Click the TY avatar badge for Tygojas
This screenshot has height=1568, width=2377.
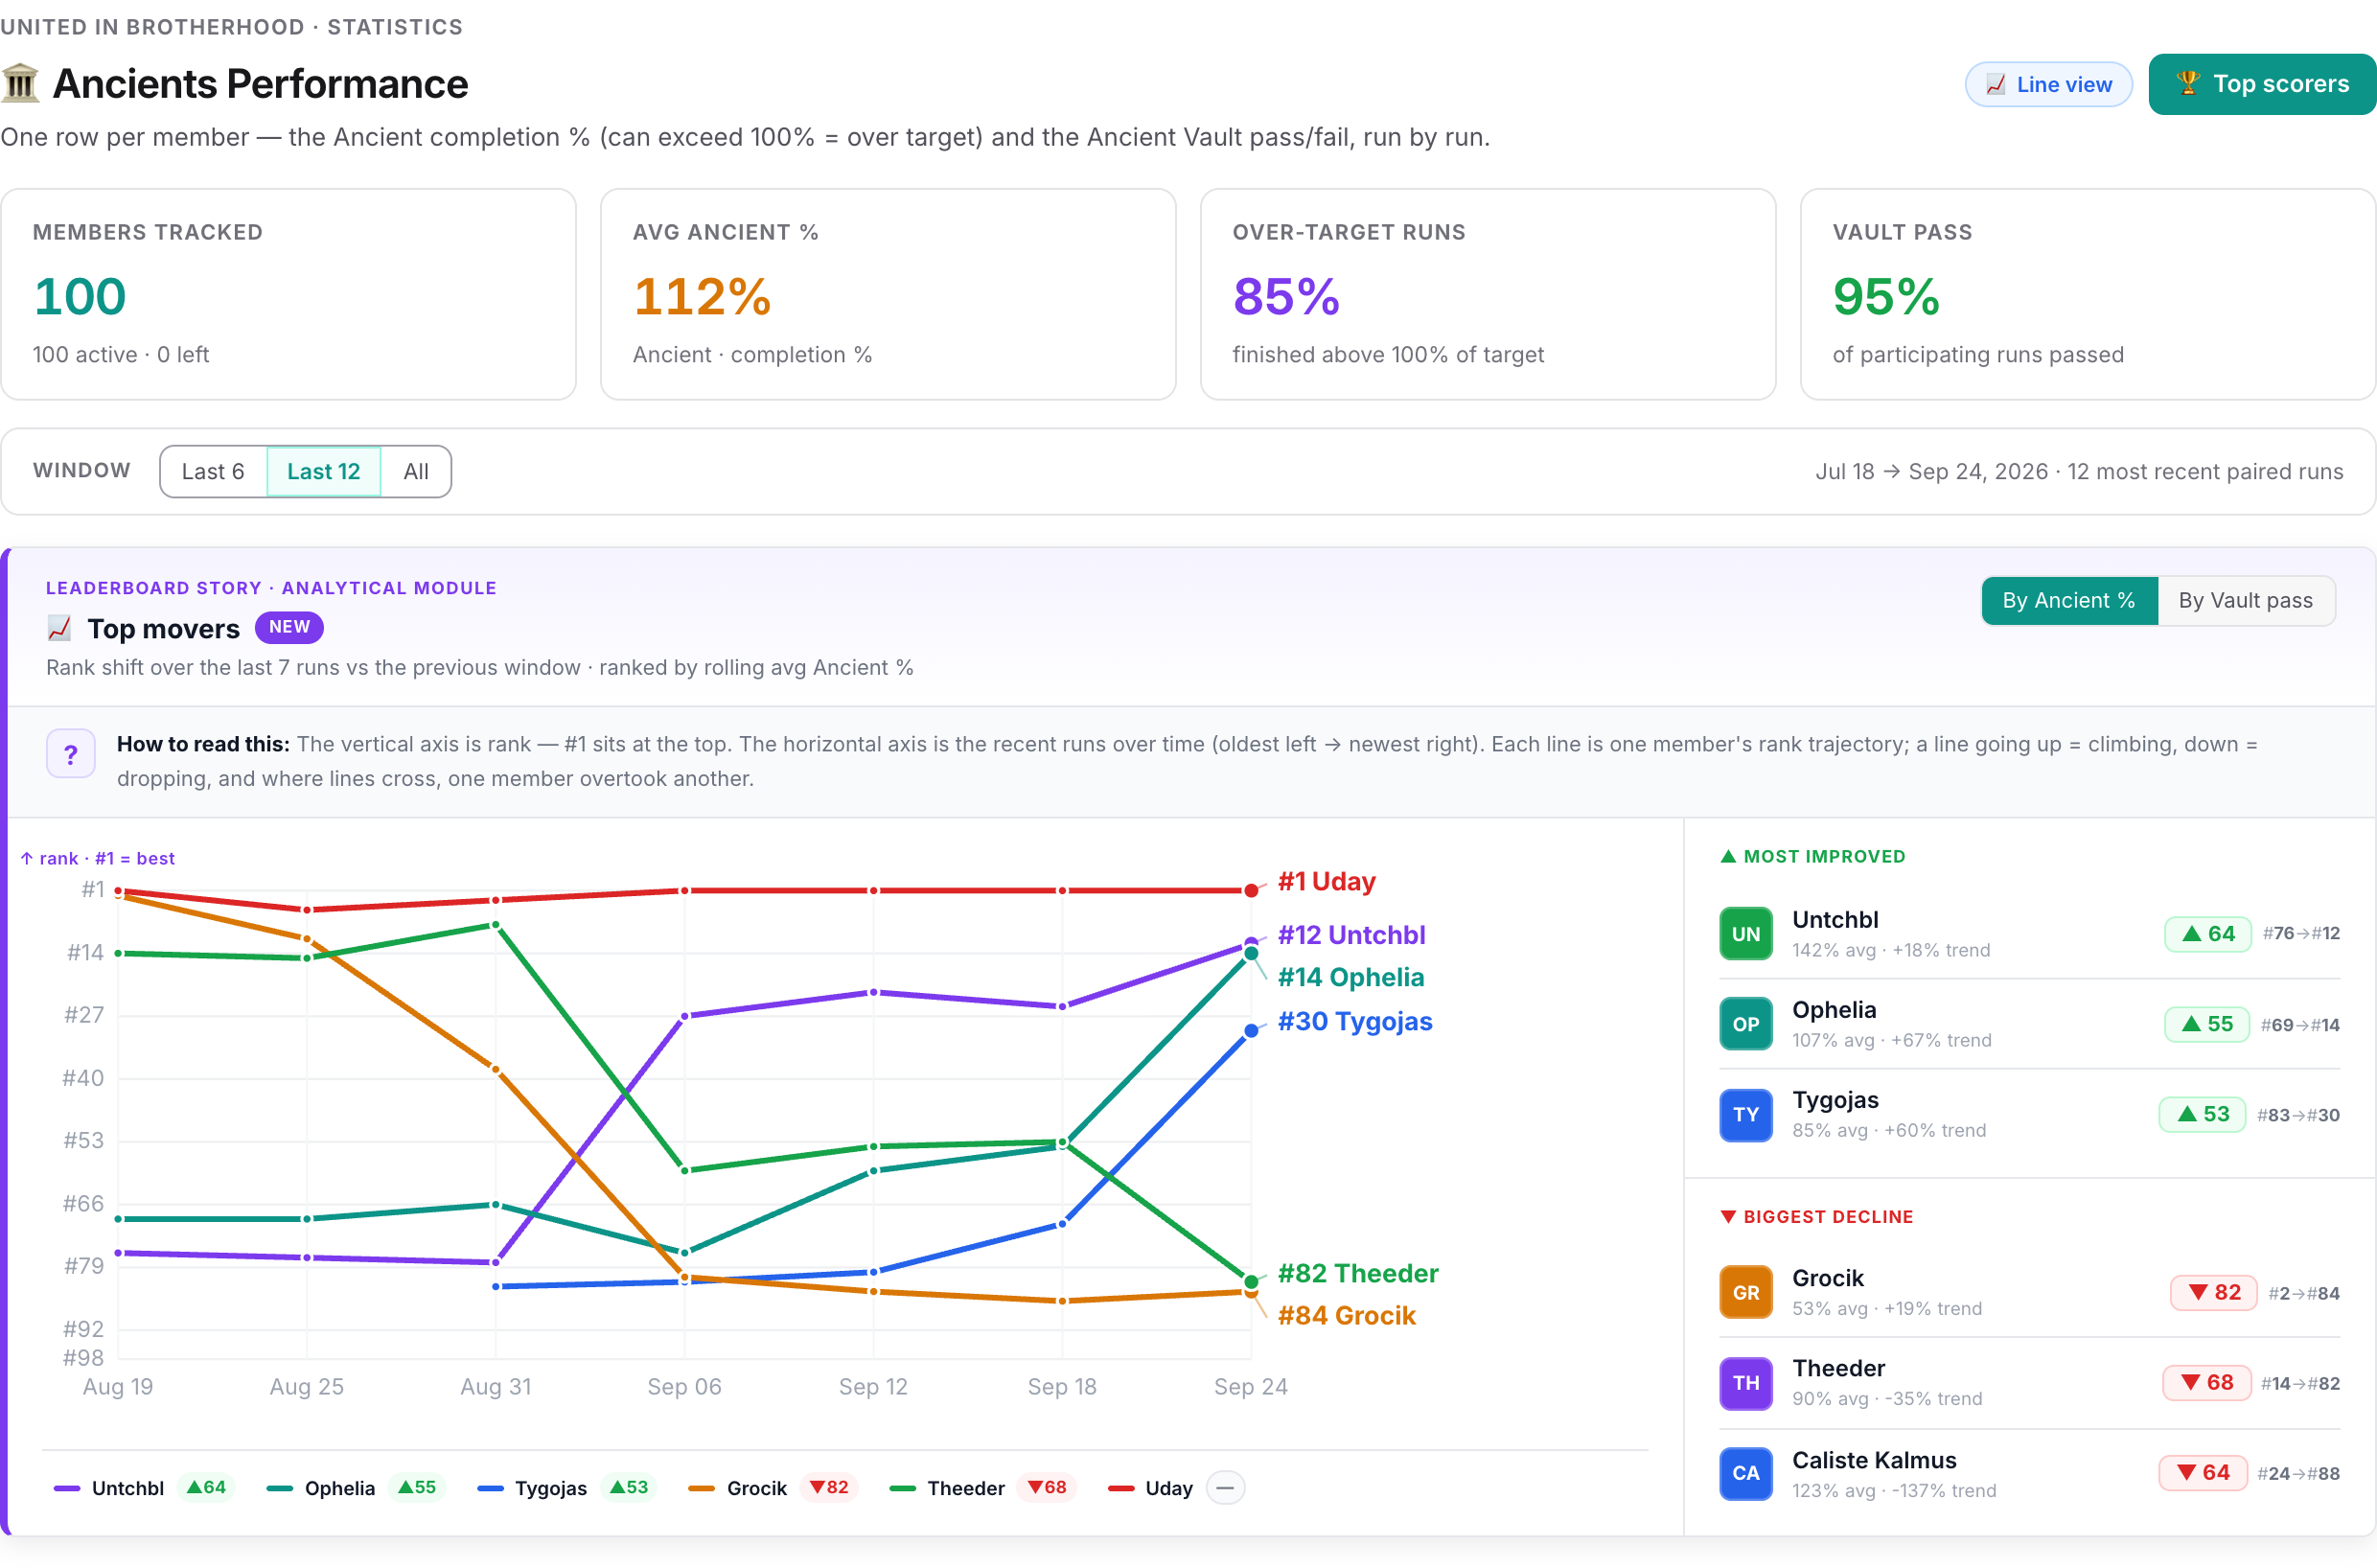click(x=1746, y=1115)
